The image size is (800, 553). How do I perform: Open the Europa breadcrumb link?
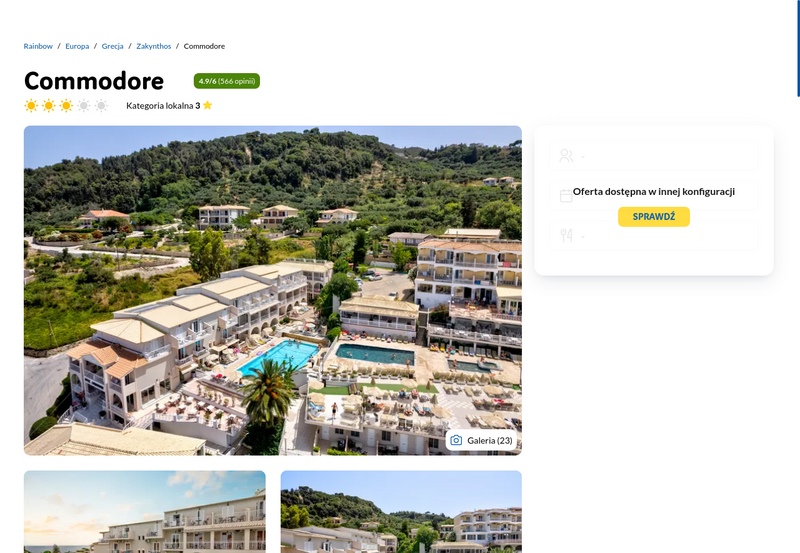(x=77, y=46)
